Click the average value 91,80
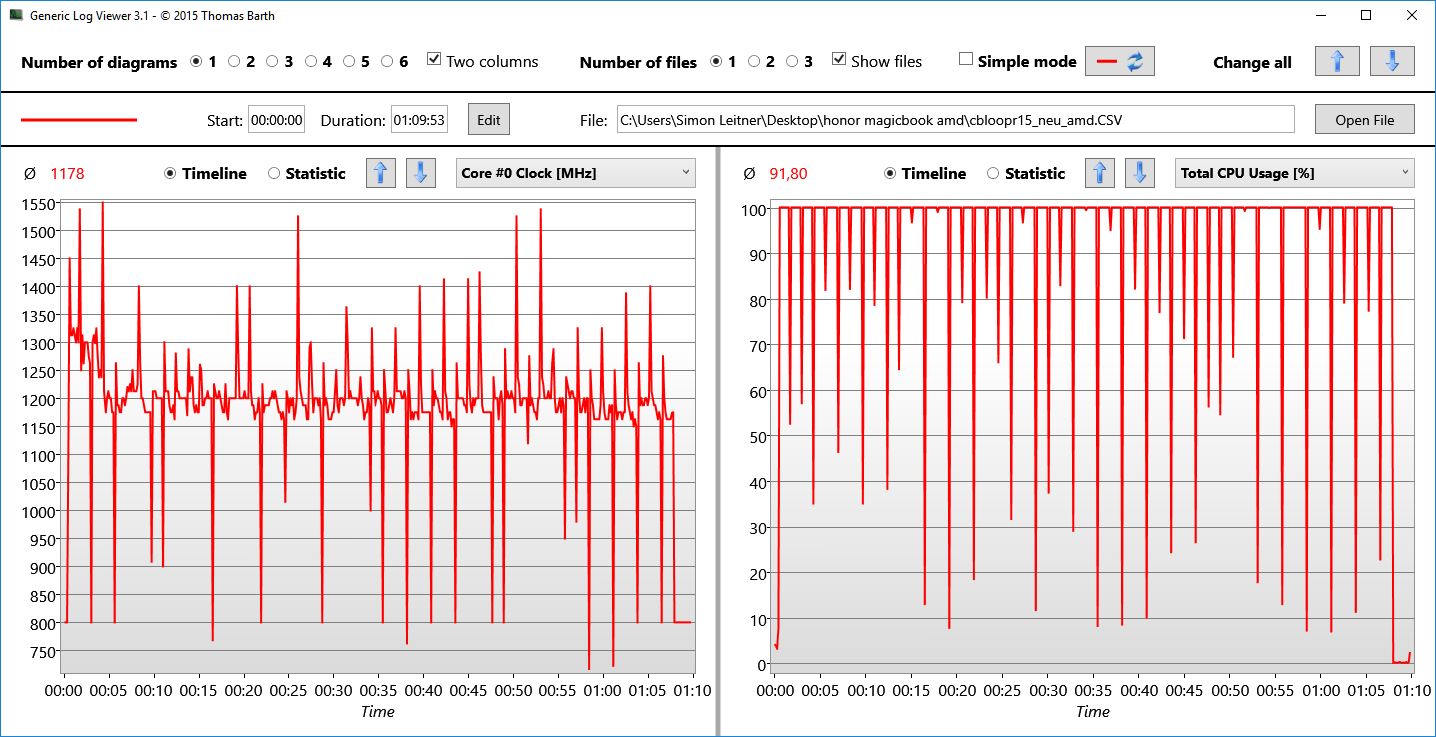The height and width of the screenshot is (737, 1436). coord(788,173)
